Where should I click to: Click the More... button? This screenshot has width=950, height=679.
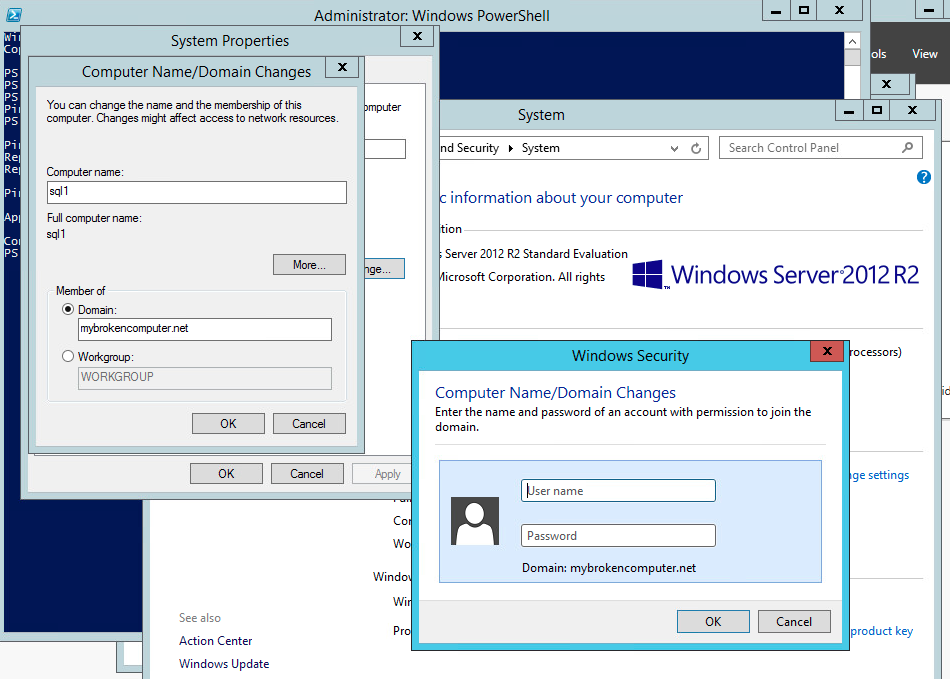309,265
